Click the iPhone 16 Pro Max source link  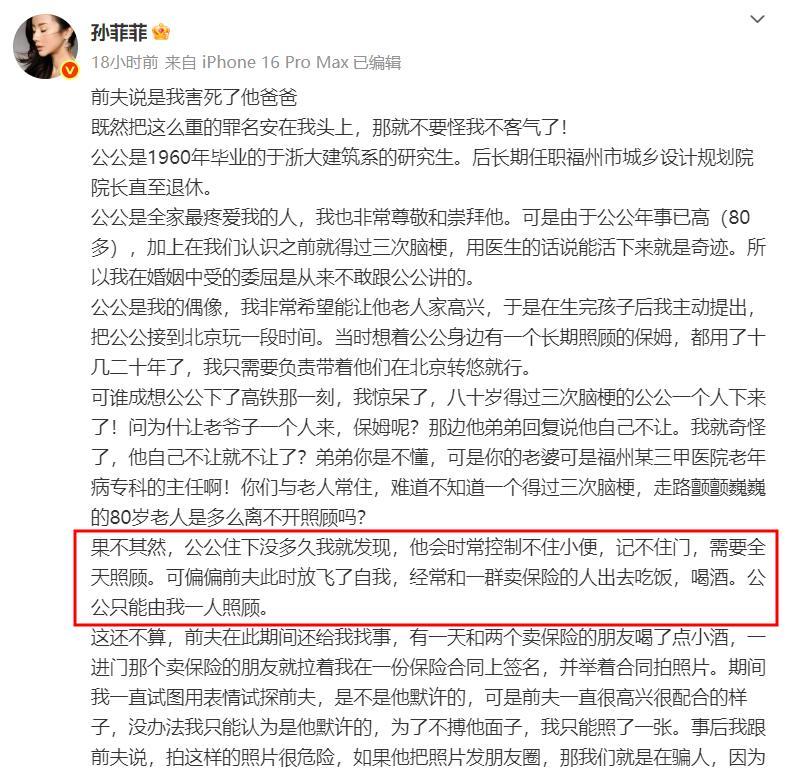(x=275, y=62)
